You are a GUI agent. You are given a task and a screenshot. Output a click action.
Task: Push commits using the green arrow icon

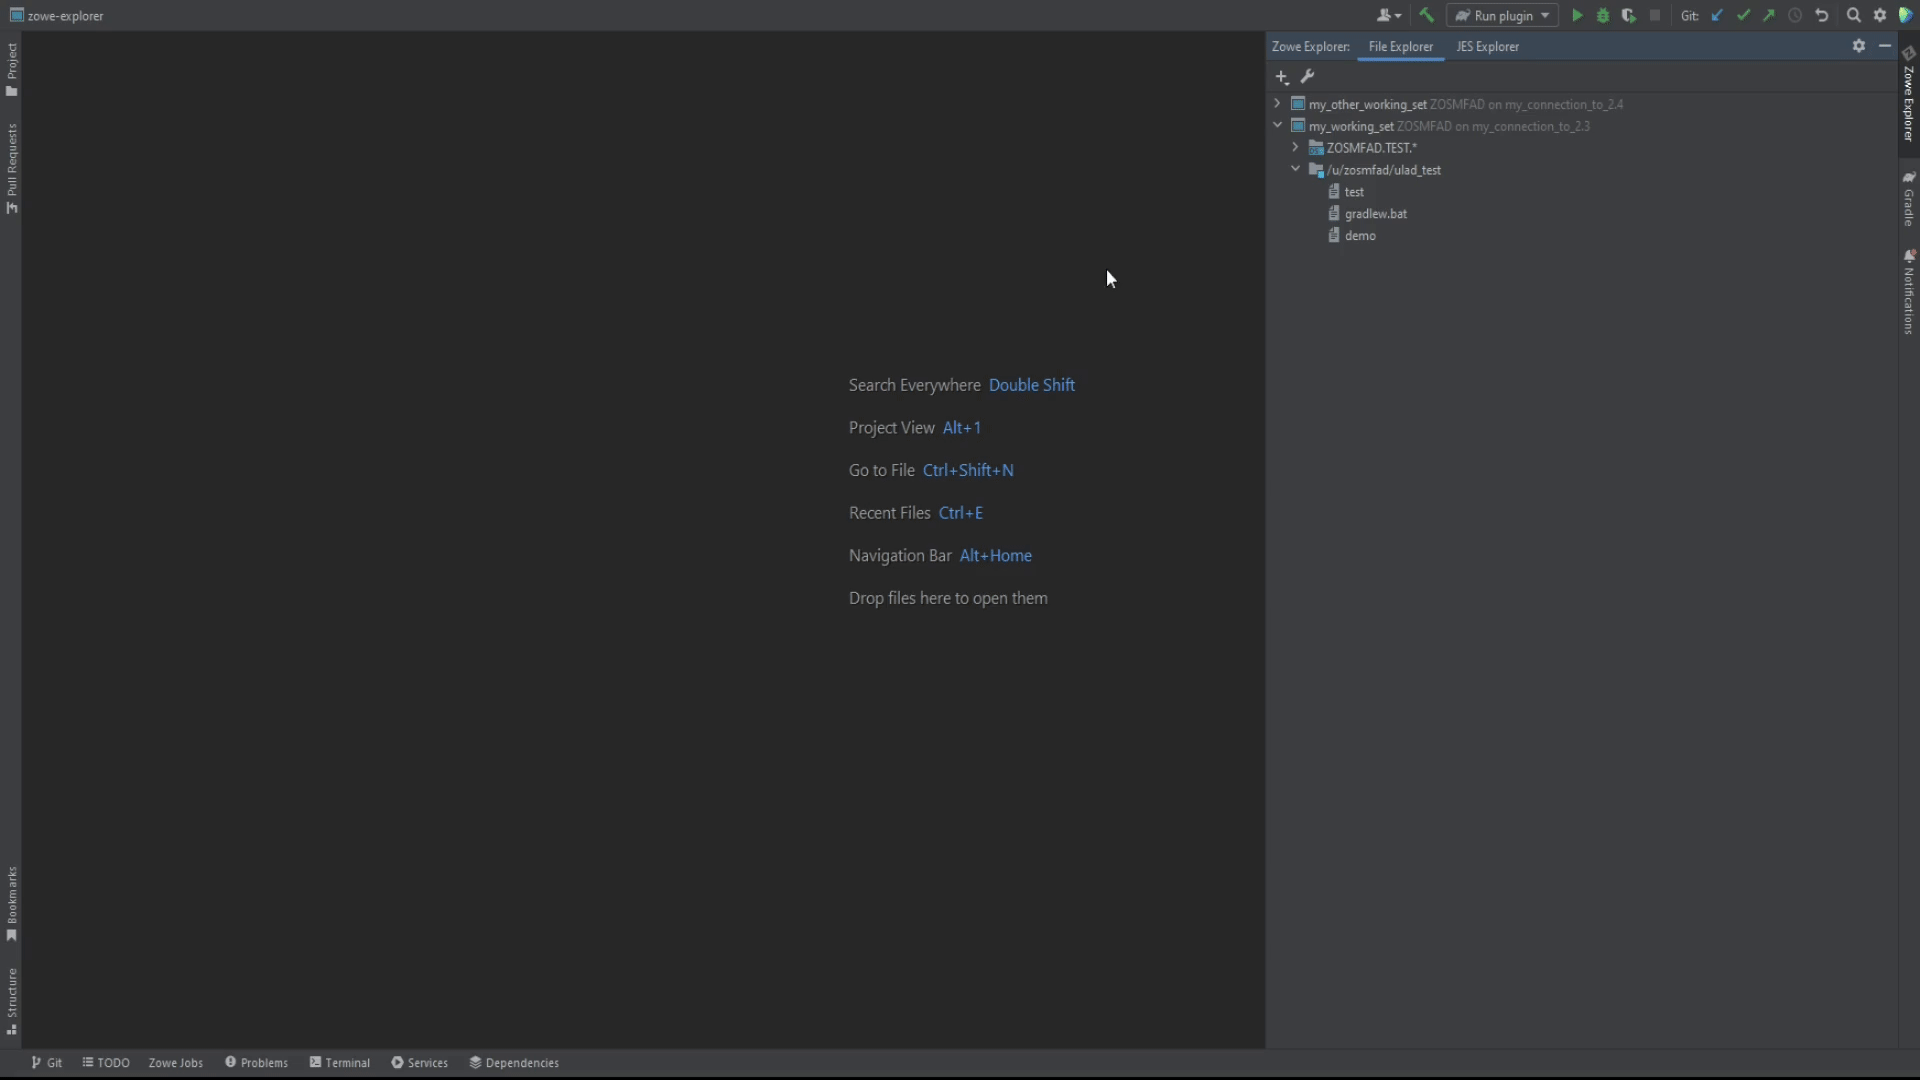pos(1769,15)
